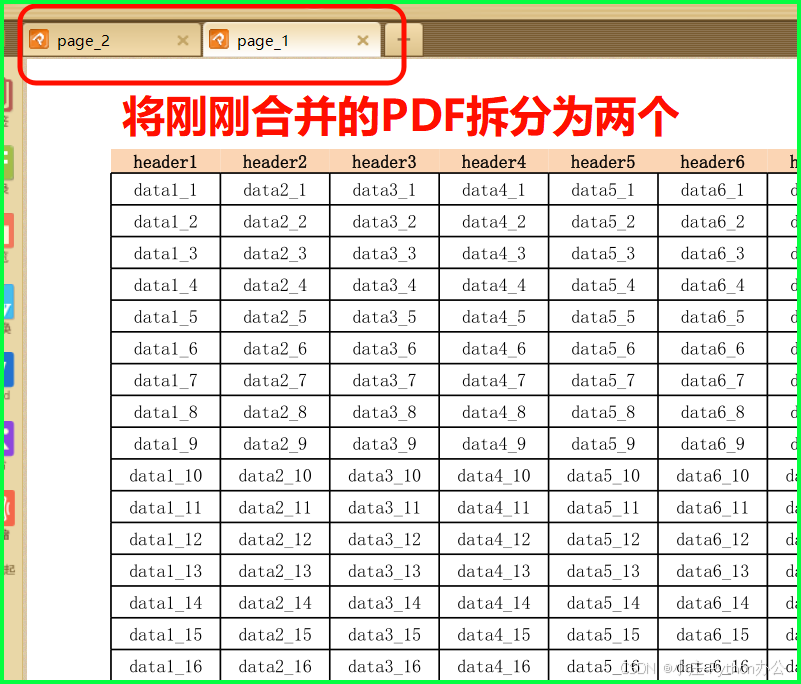Click the PDF icon on page_1 tab
The image size is (801, 684).
pyautogui.click(x=219, y=39)
